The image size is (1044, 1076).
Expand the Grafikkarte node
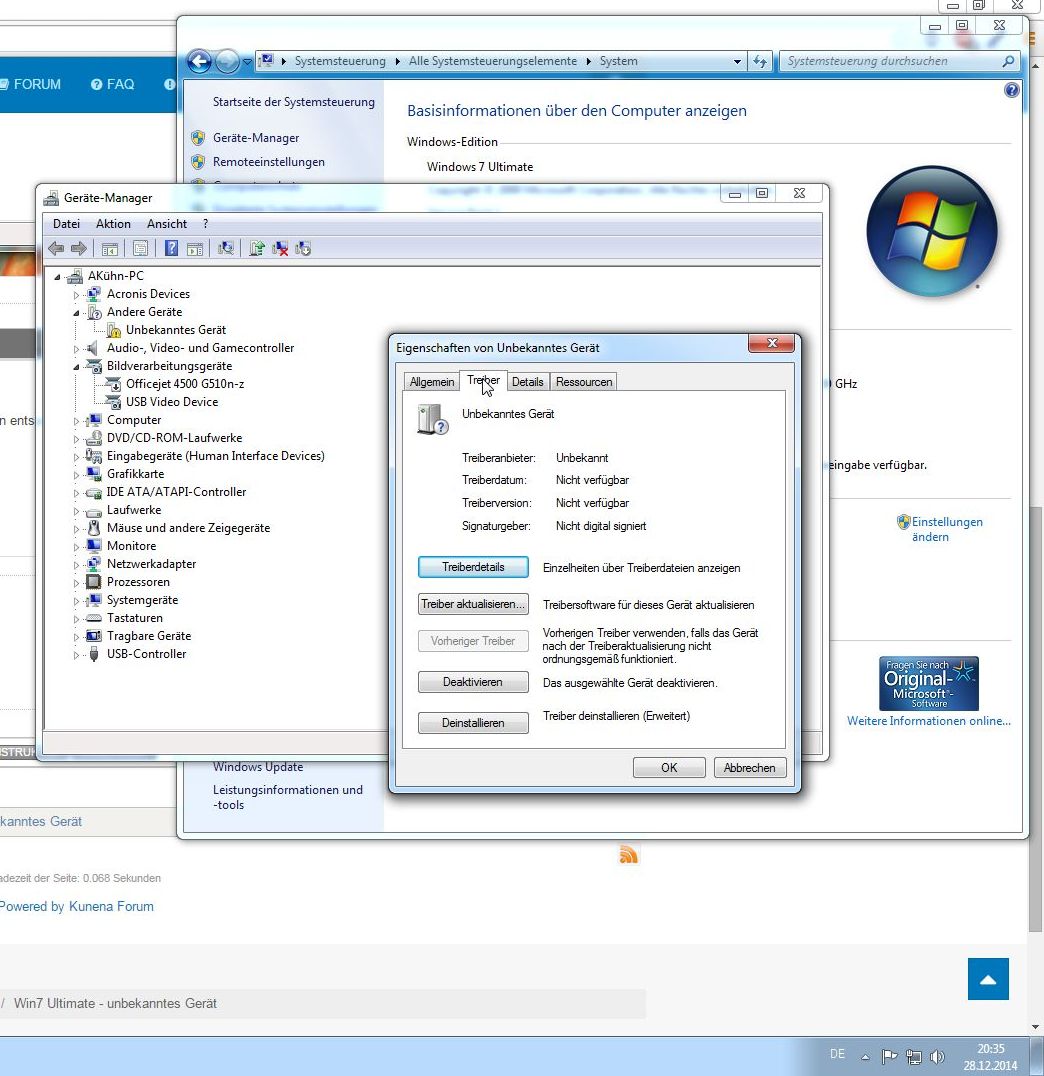click(76, 475)
